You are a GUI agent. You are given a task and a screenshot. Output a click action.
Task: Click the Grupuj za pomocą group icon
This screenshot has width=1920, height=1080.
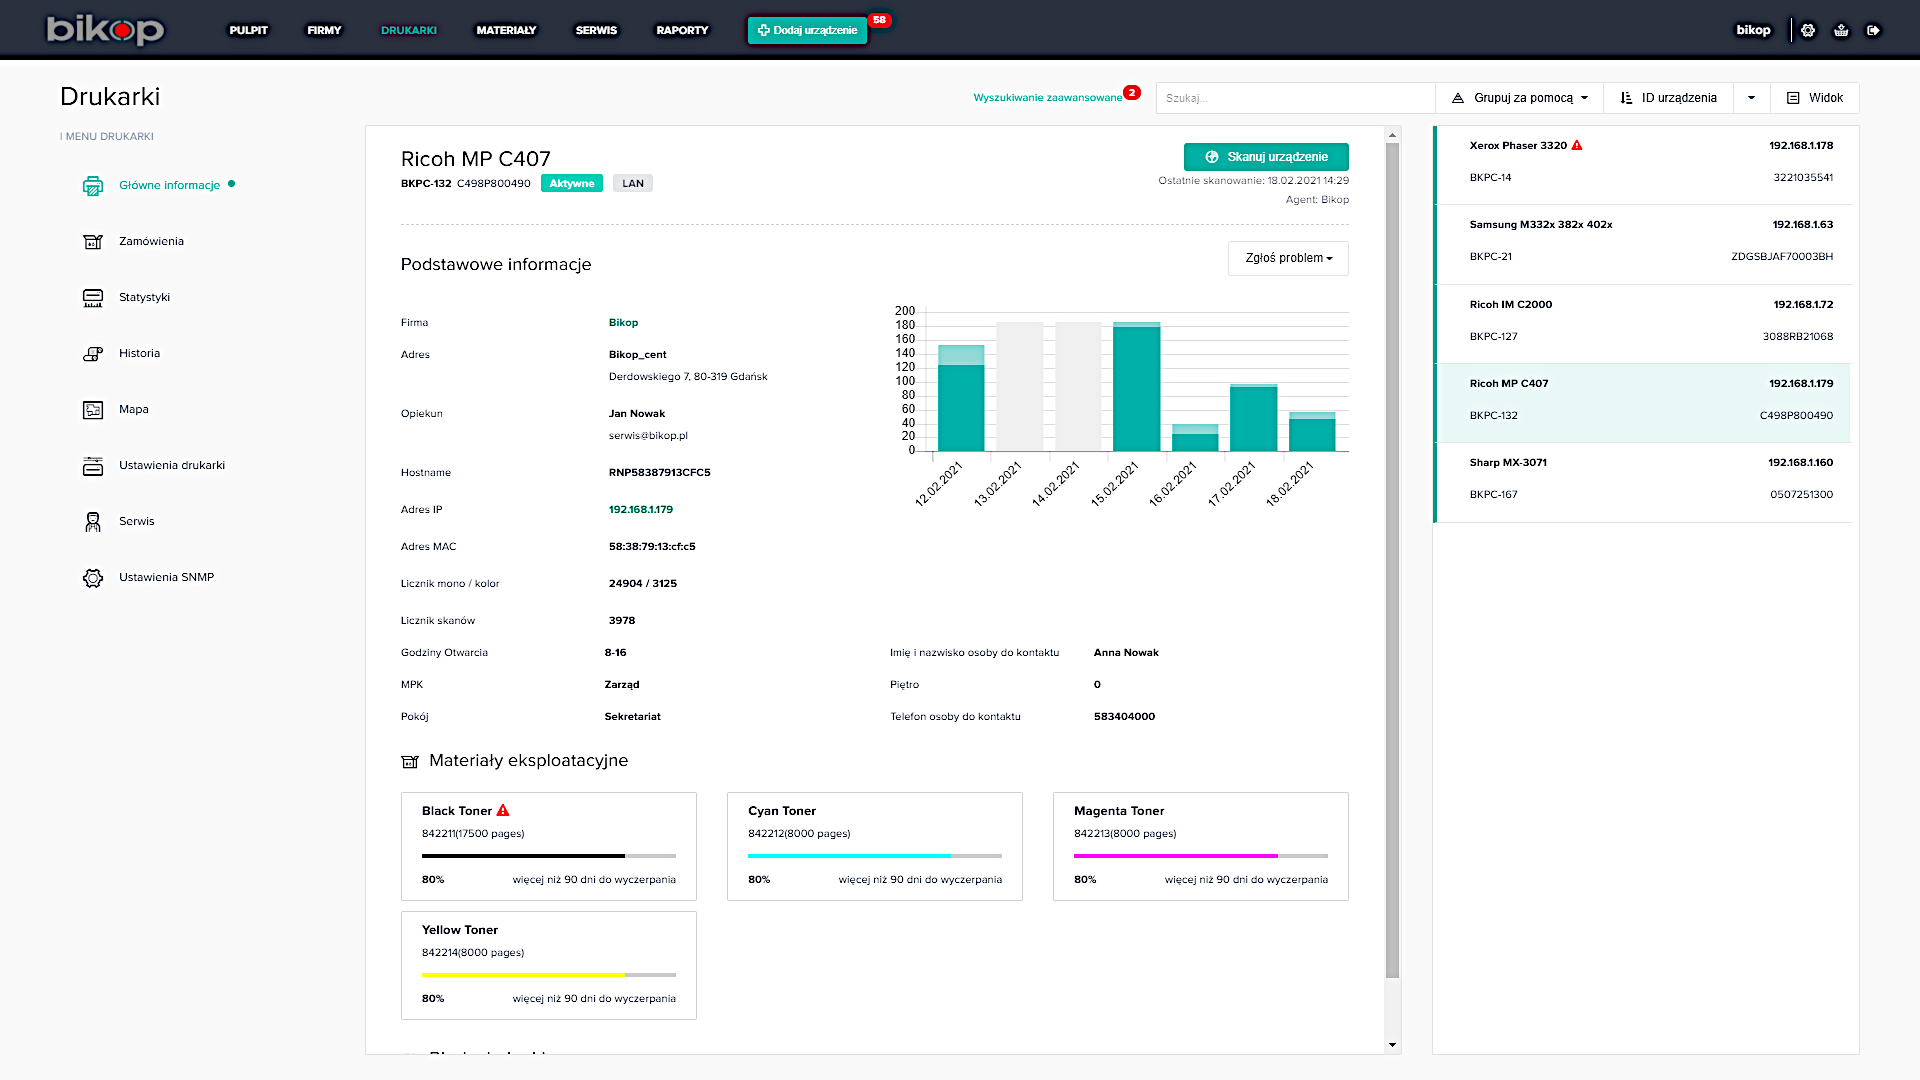[x=1458, y=98]
